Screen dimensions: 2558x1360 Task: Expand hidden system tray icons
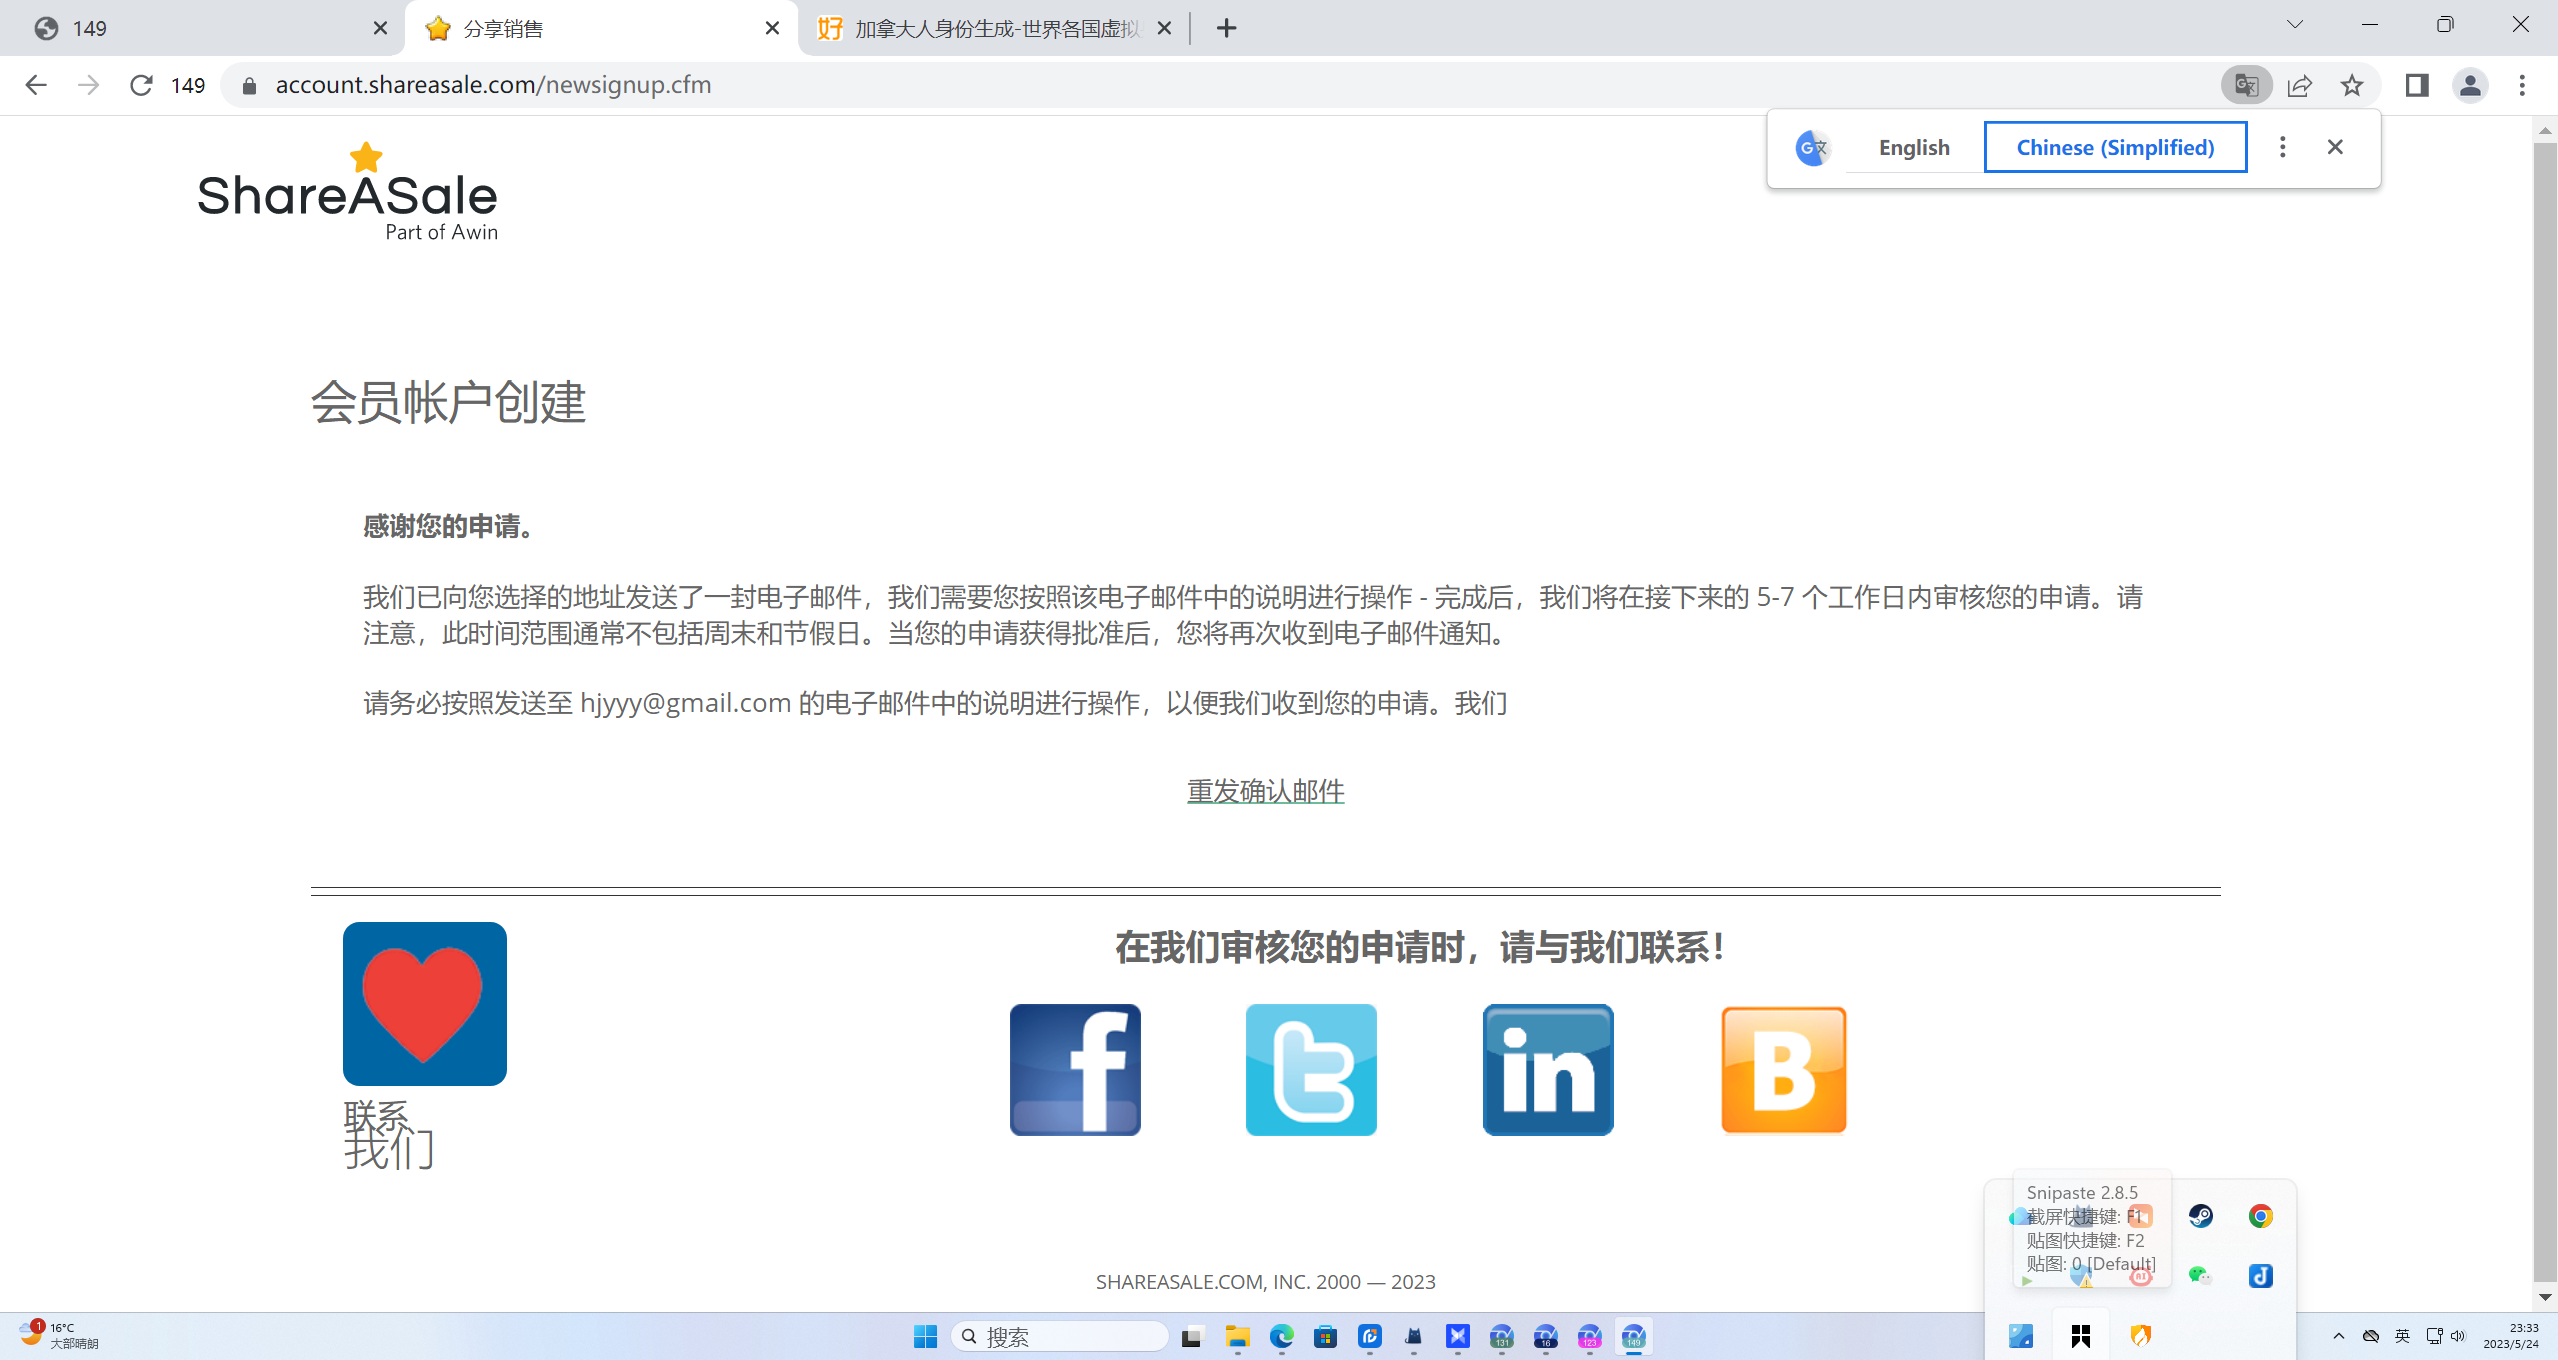point(2338,1335)
